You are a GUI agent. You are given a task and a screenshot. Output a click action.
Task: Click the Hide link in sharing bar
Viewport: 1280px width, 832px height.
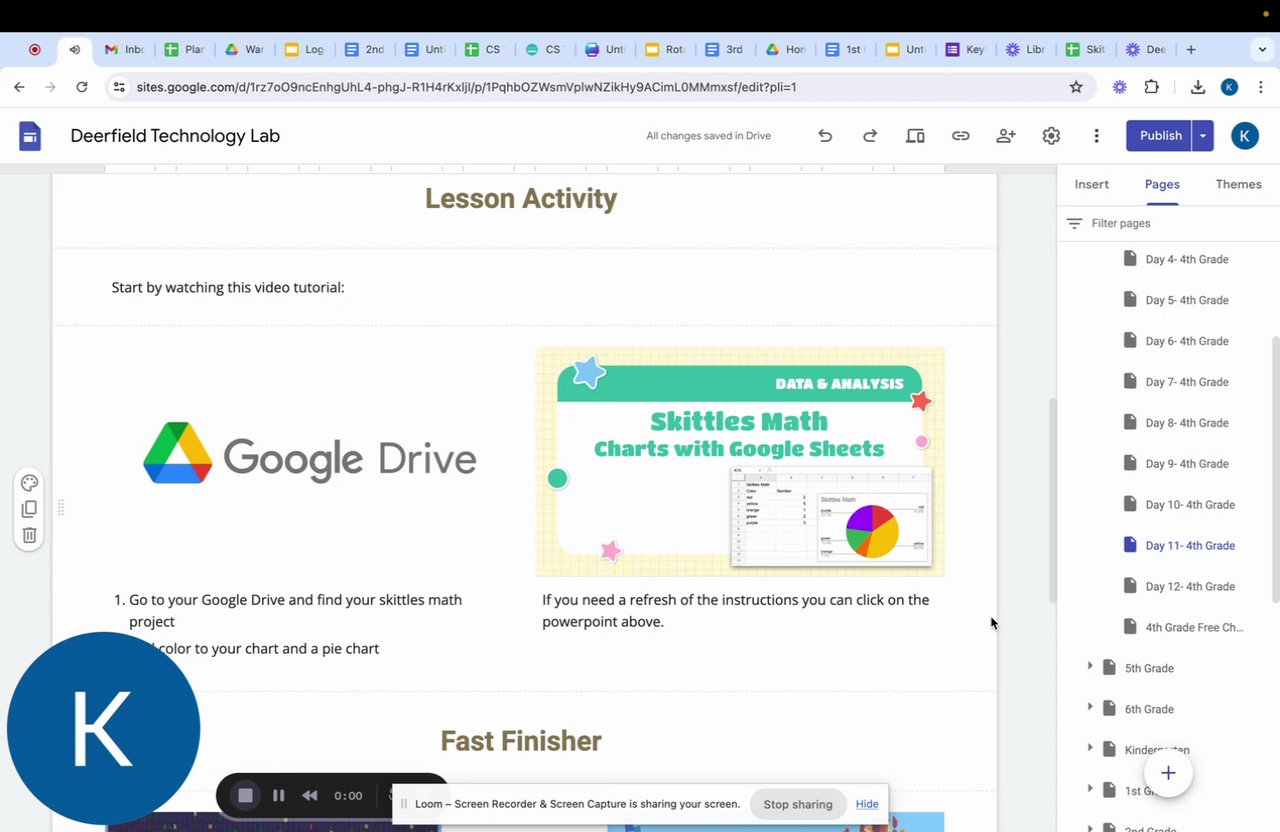[x=867, y=804]
